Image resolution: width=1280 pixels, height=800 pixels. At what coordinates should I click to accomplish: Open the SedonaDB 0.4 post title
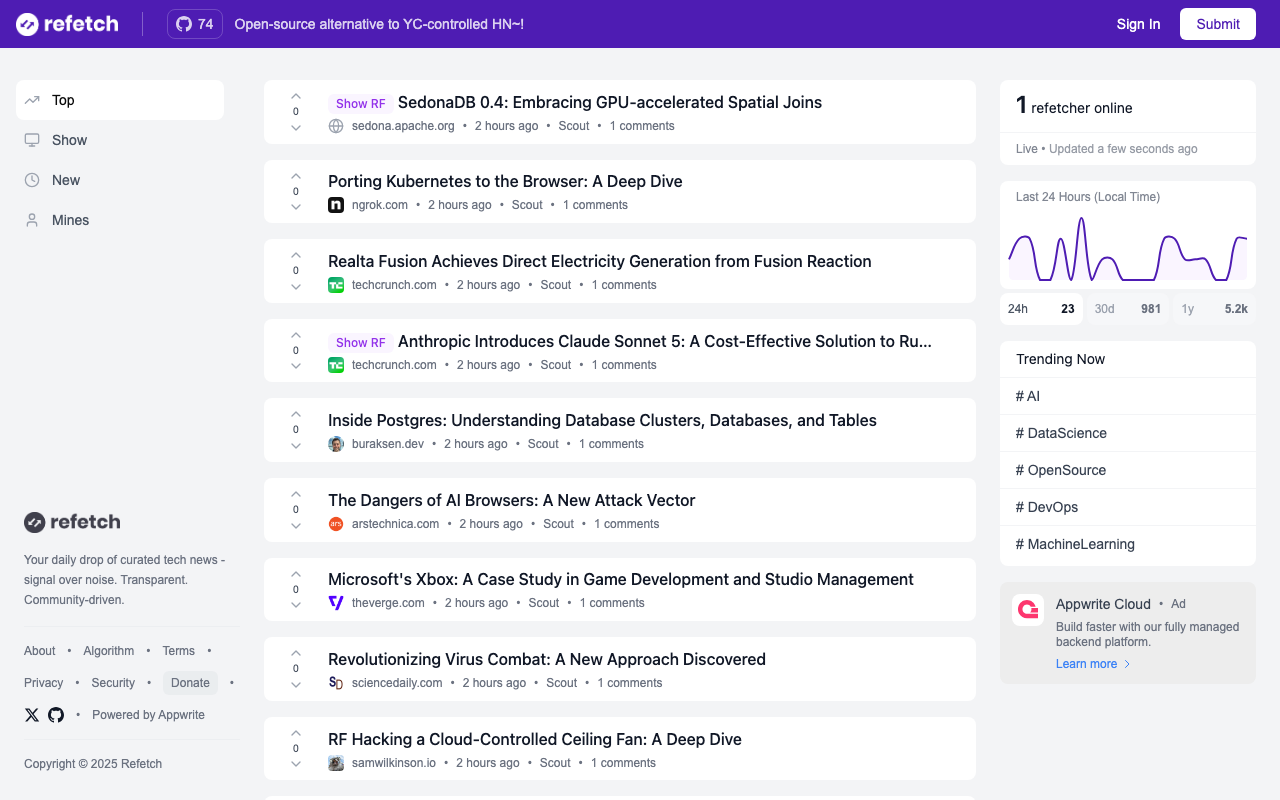pos(610,102)
